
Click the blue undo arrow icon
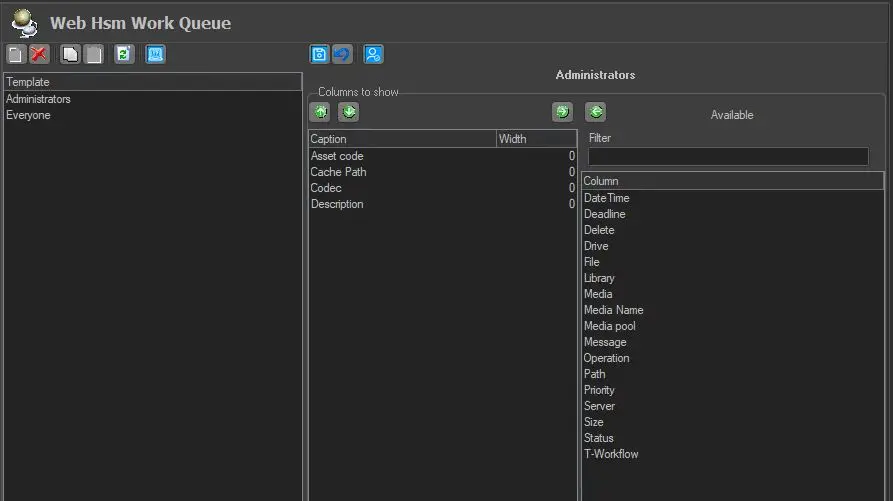pyautogui.click(x=342, y=55)
